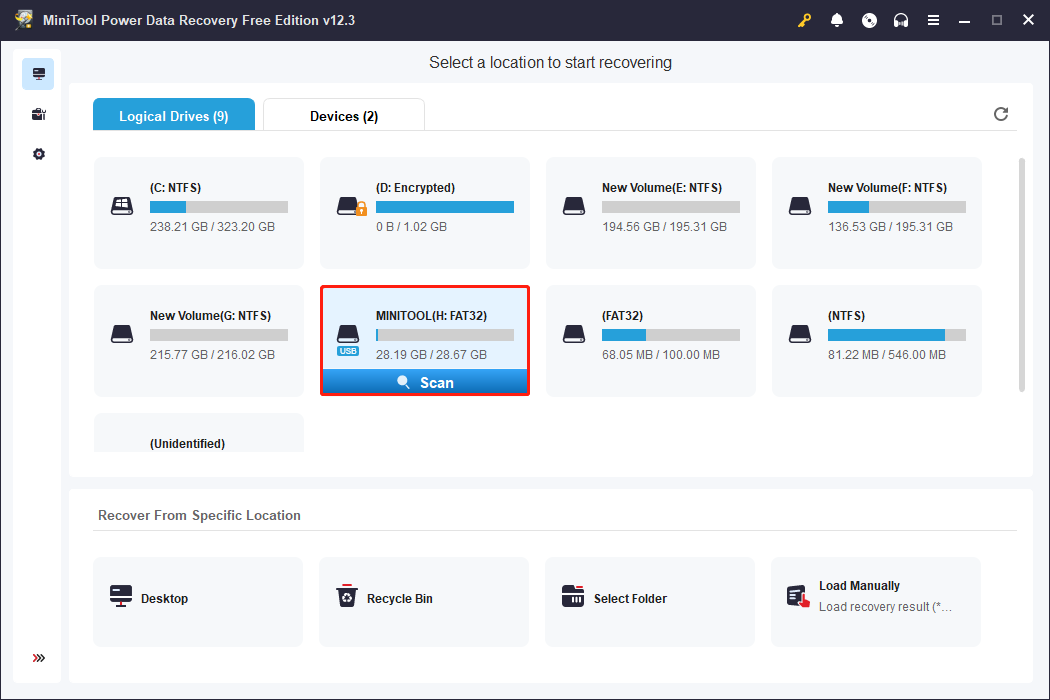Viewport: 1050px width, 700px height.
Task: Click the key register icon in title bar
Action: [x=805, y=20]
